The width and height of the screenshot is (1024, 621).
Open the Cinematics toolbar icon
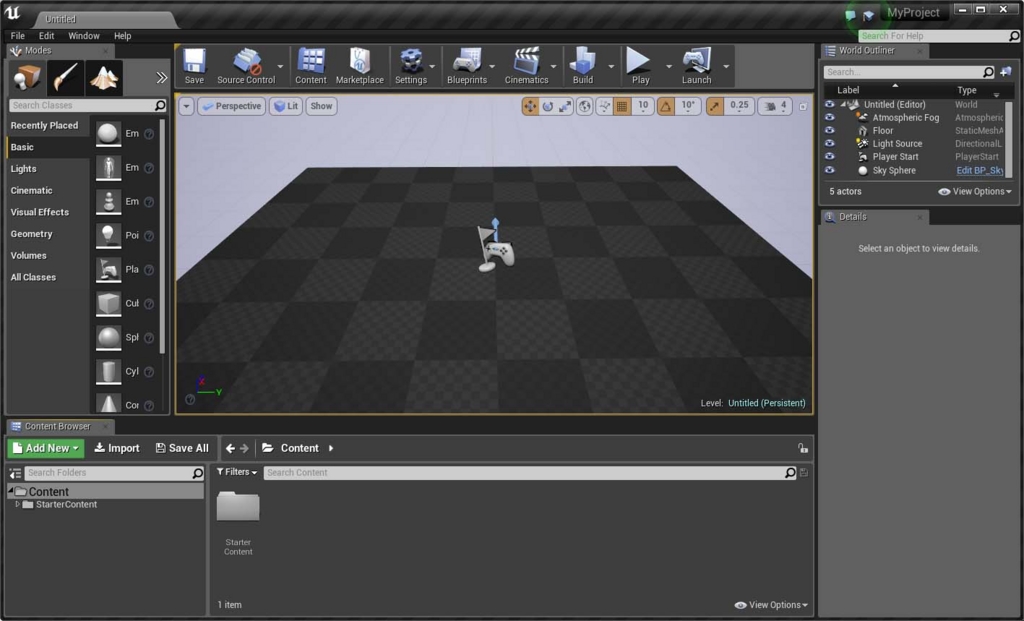click(x=526, y=66)
